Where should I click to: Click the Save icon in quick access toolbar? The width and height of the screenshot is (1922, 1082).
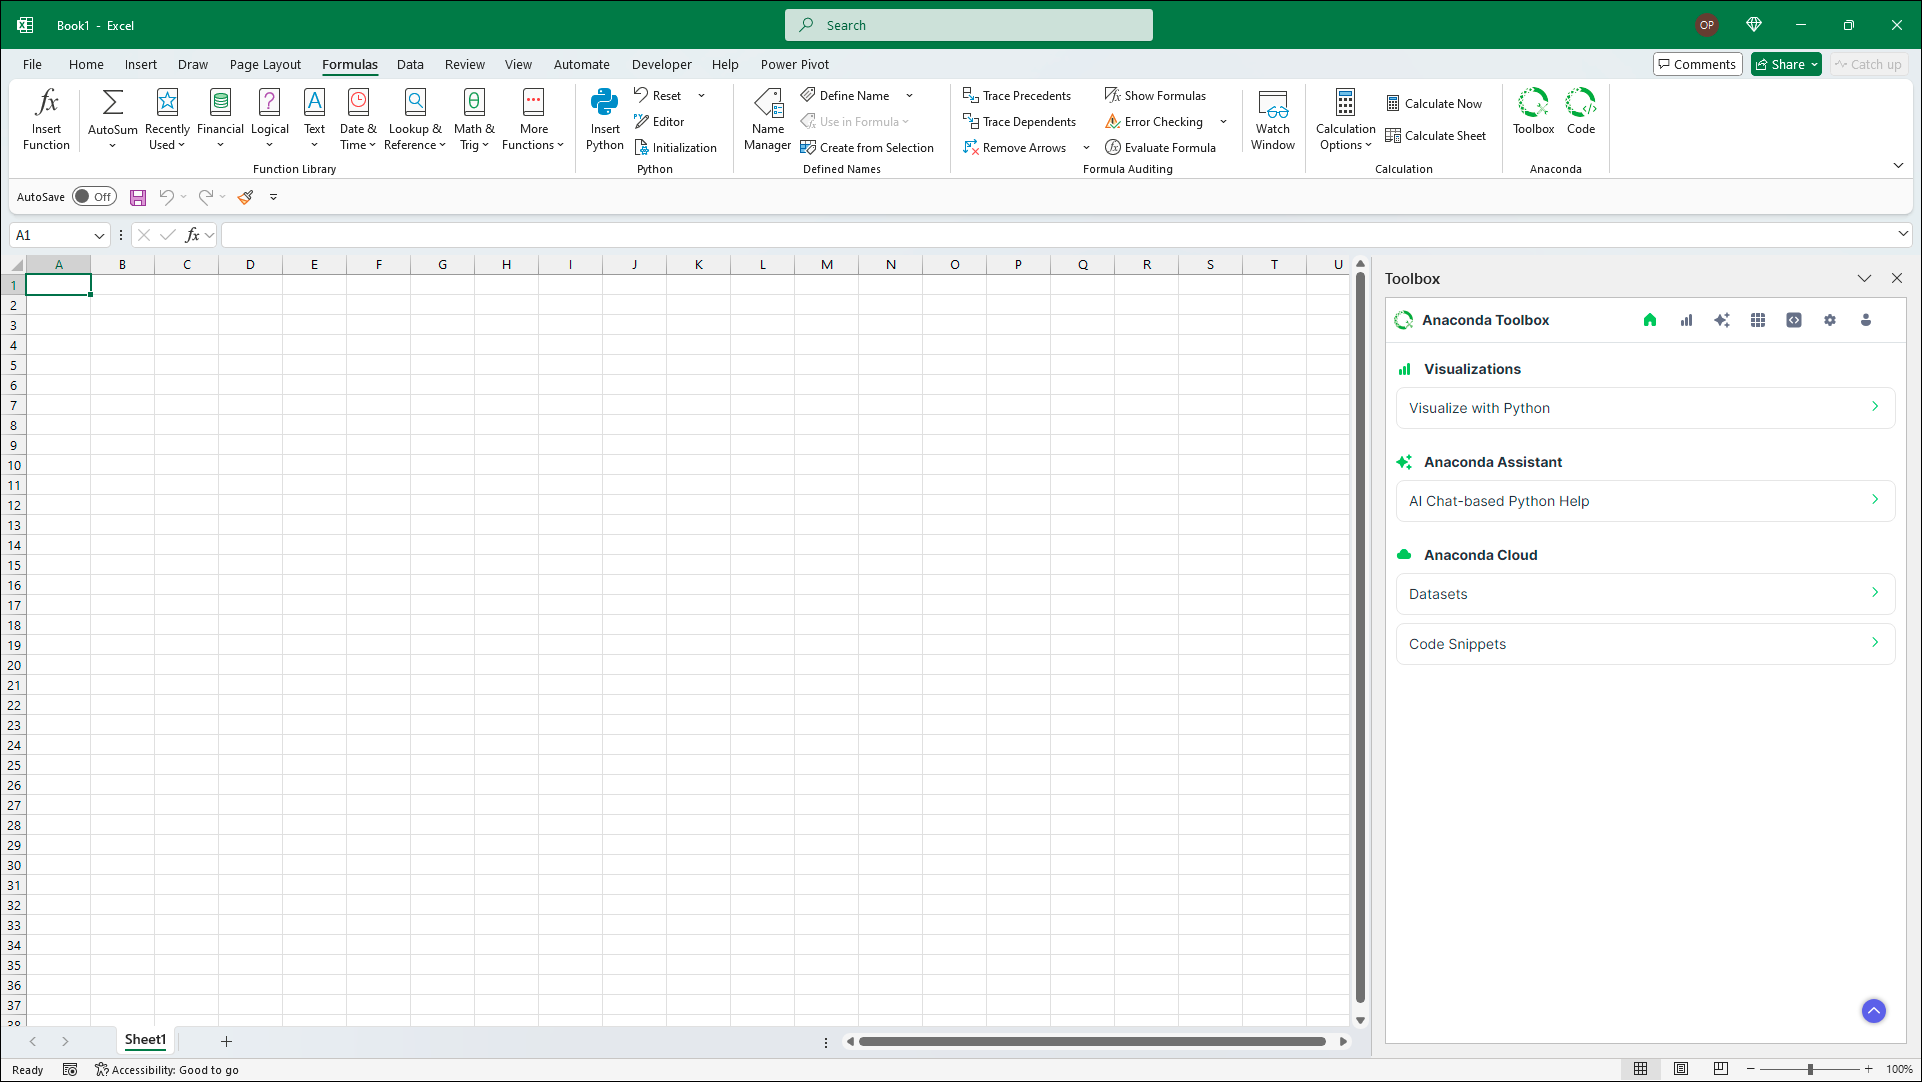138,197
